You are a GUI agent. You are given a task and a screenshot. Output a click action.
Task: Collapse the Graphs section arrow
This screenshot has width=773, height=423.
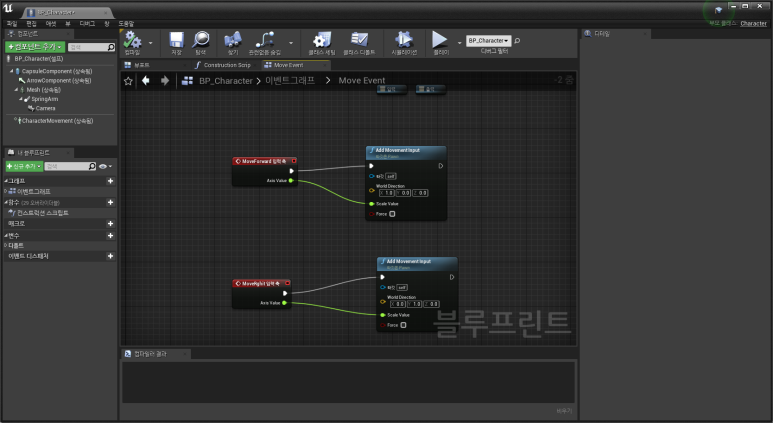click(x=6, y=181)
